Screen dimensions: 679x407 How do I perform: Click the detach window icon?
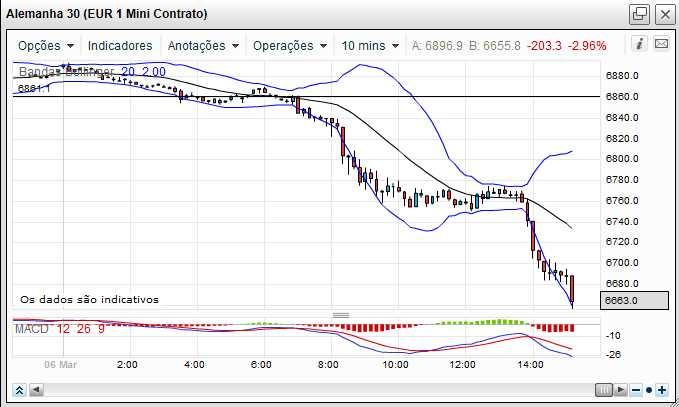click(639, 14)
